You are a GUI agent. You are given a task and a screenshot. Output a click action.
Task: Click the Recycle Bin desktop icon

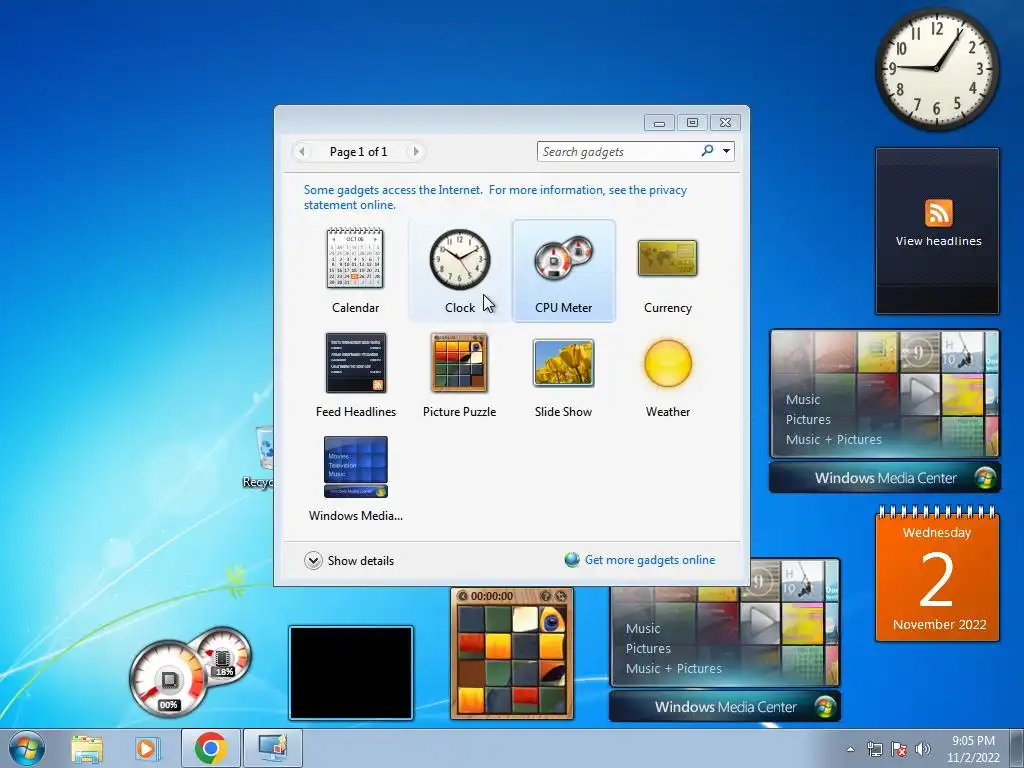pos(261,457)
